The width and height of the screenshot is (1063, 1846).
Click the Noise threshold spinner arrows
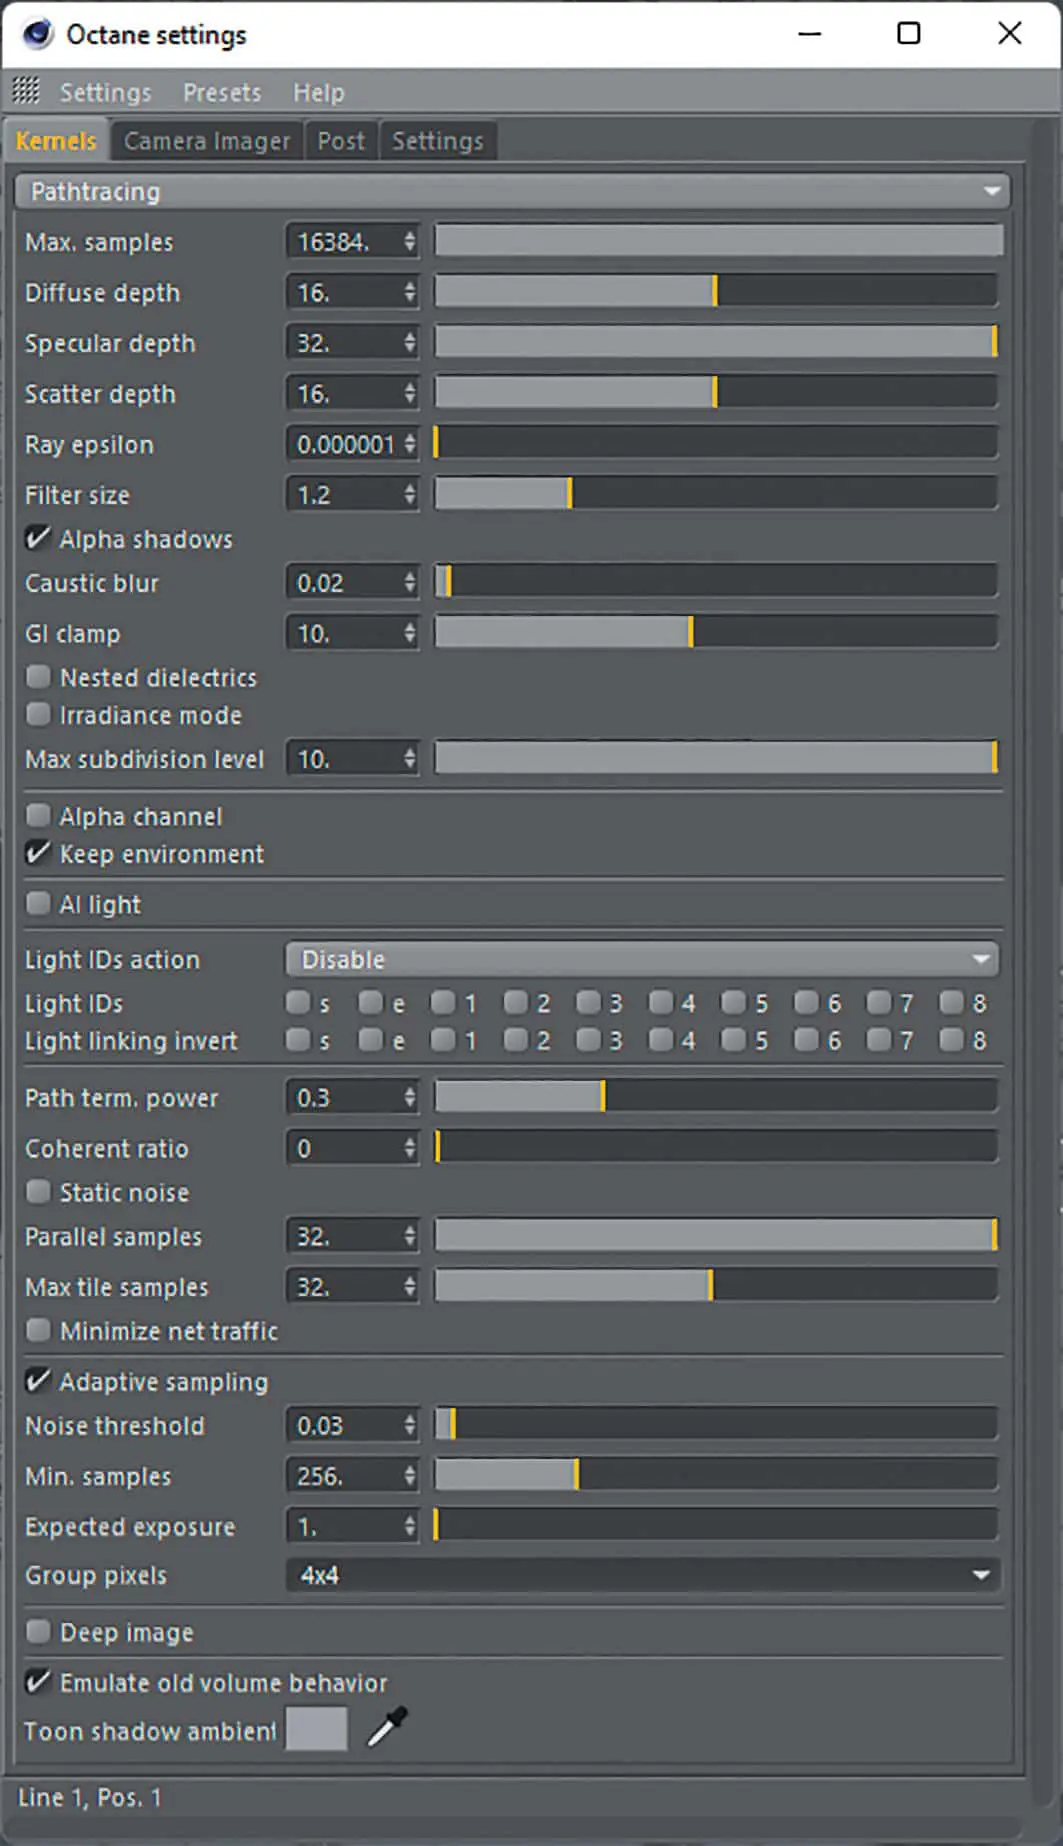coord(409,1426)
